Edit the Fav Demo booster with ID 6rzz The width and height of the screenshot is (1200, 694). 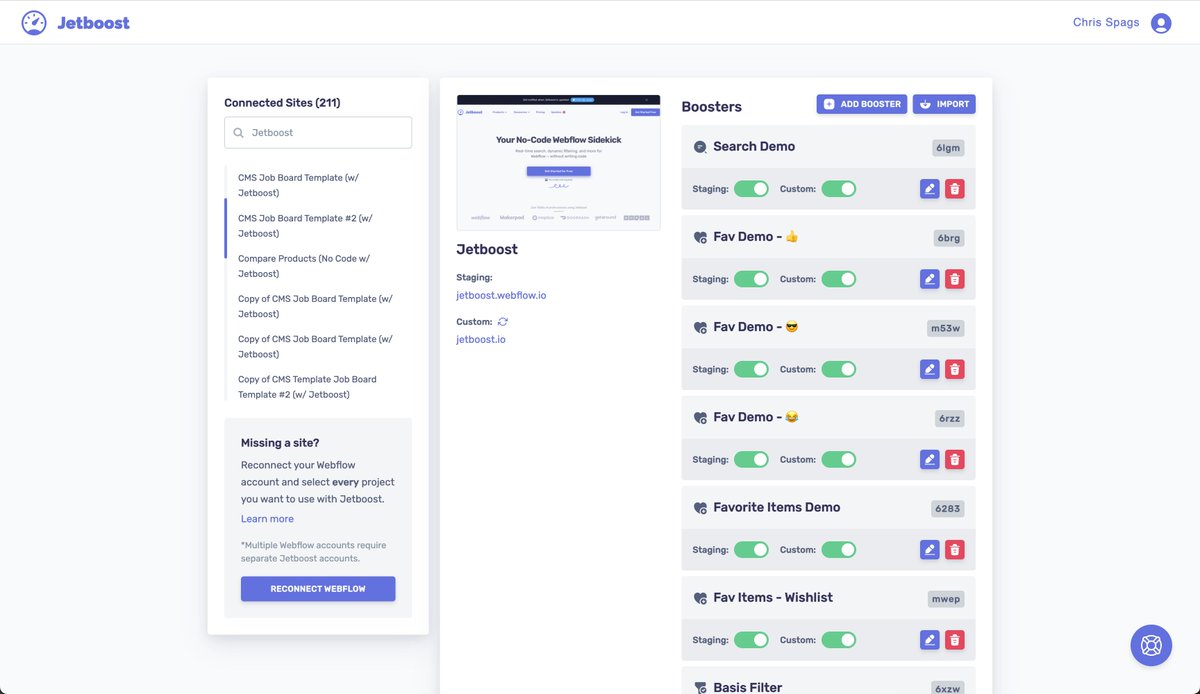tap(929, 459)
